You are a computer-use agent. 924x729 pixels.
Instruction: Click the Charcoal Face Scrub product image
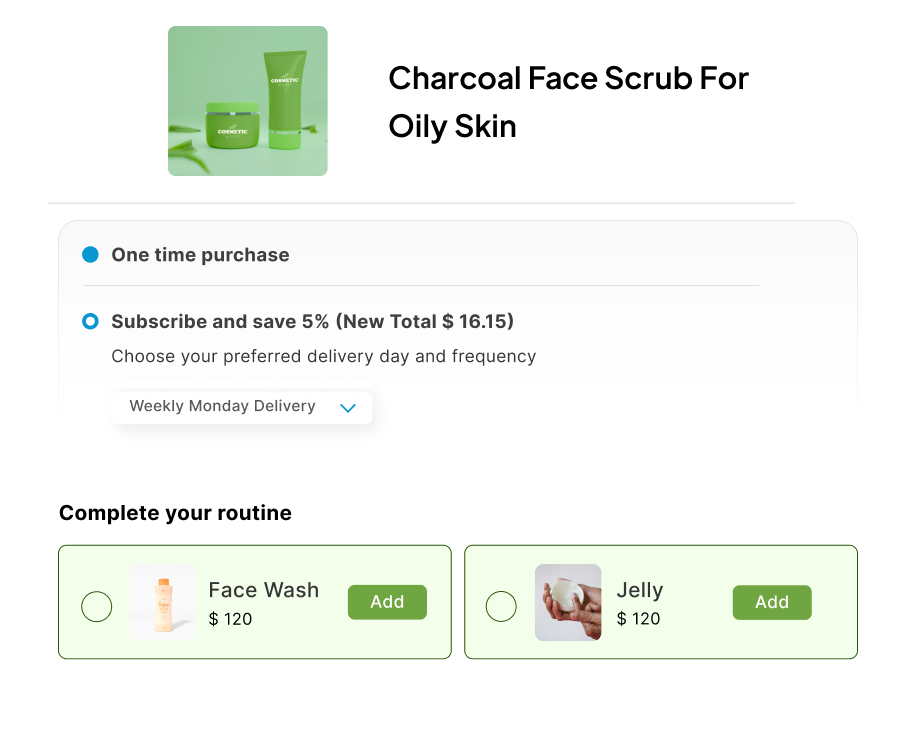(x=247, y=101)
